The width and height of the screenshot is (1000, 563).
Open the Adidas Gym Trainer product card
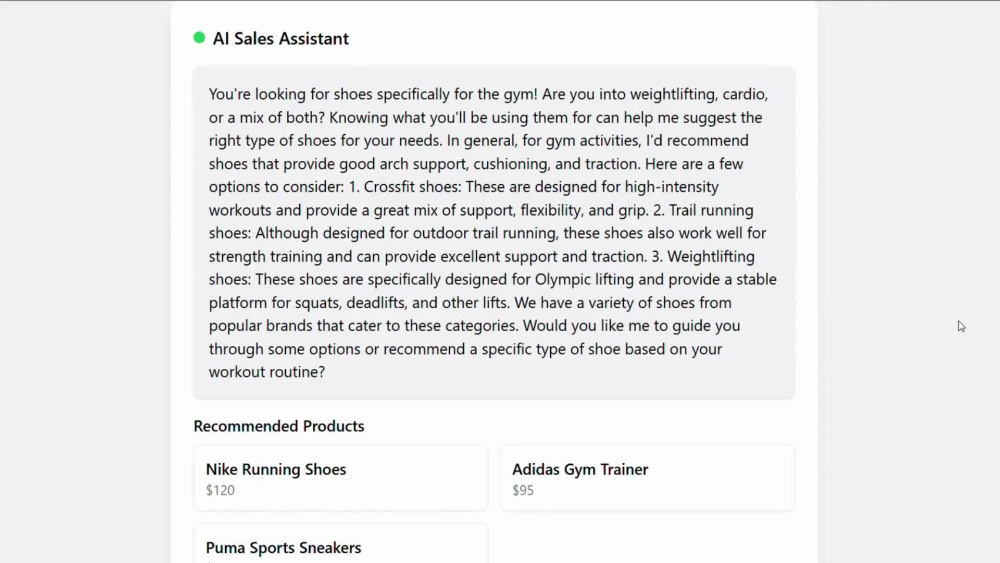tap(647, 478)
